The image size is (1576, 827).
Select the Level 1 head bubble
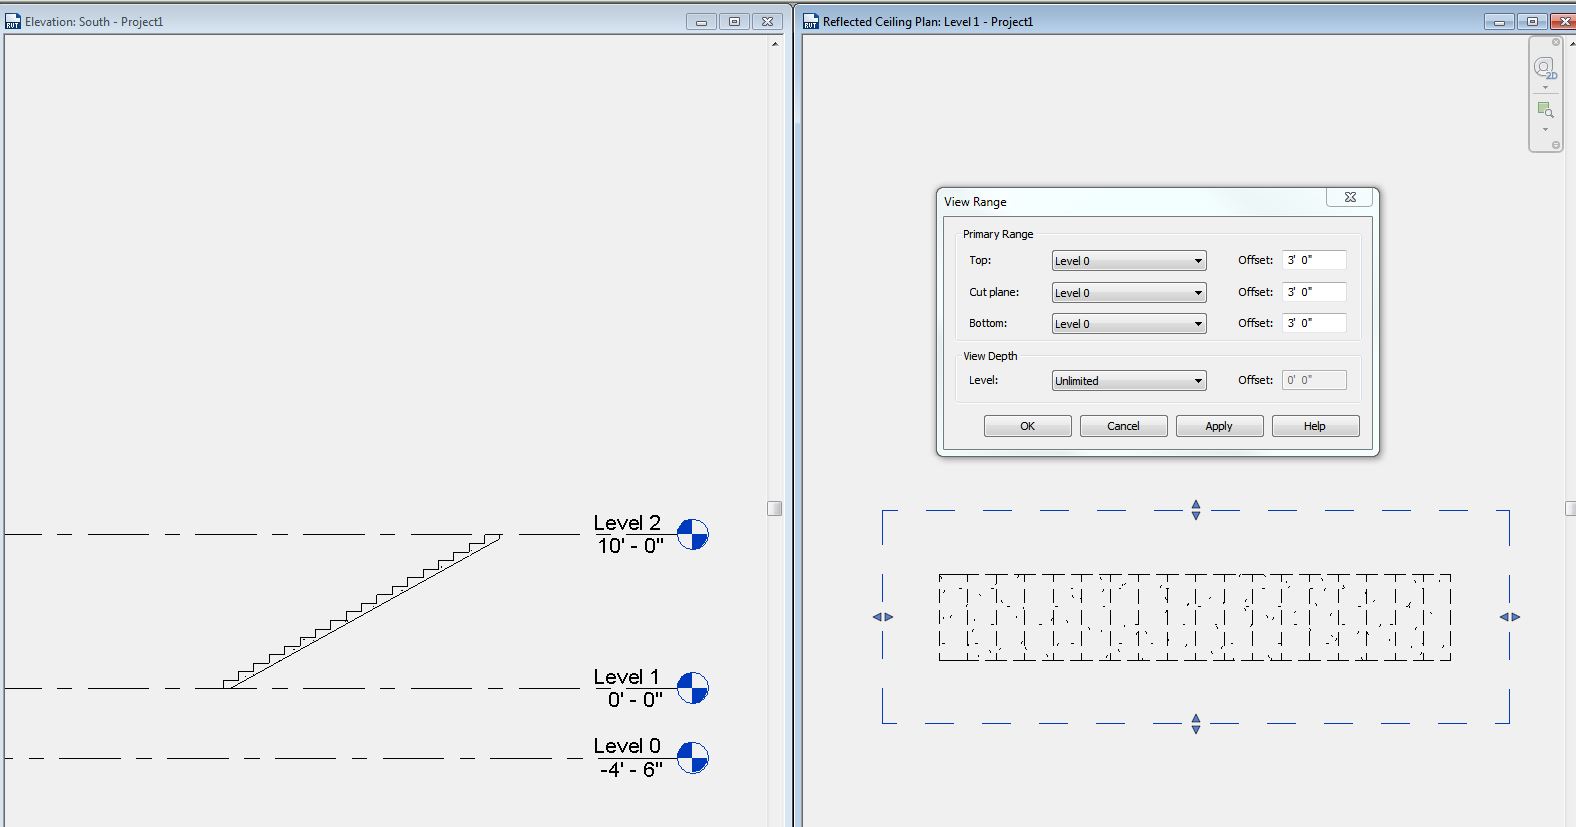692,688
